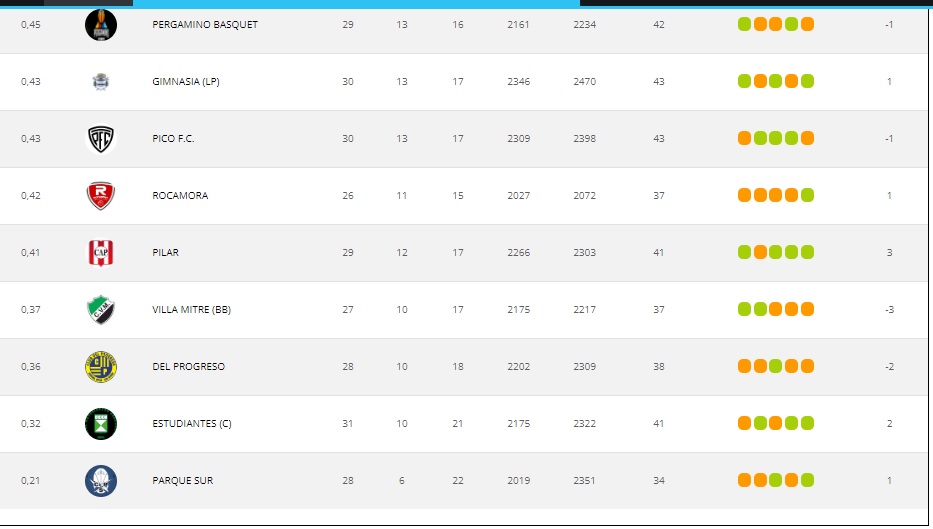This screenshot has width=933, height=529.
Task: Visit the PARQUE SUR team name
Action: tap(182, 480)
